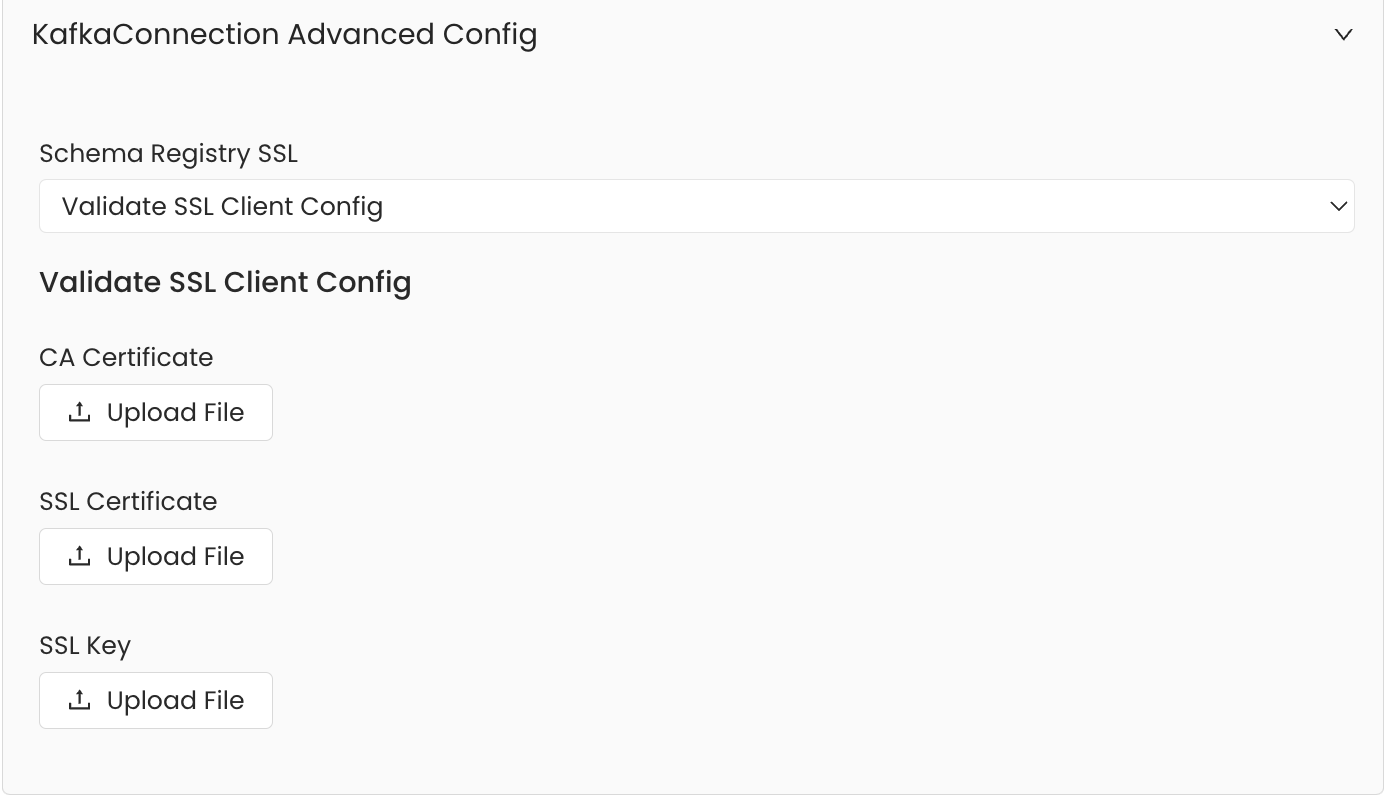The image size is (1388, 796).
Task: Select the Validate SSL Client Config heading
Action: click(225, 282)
